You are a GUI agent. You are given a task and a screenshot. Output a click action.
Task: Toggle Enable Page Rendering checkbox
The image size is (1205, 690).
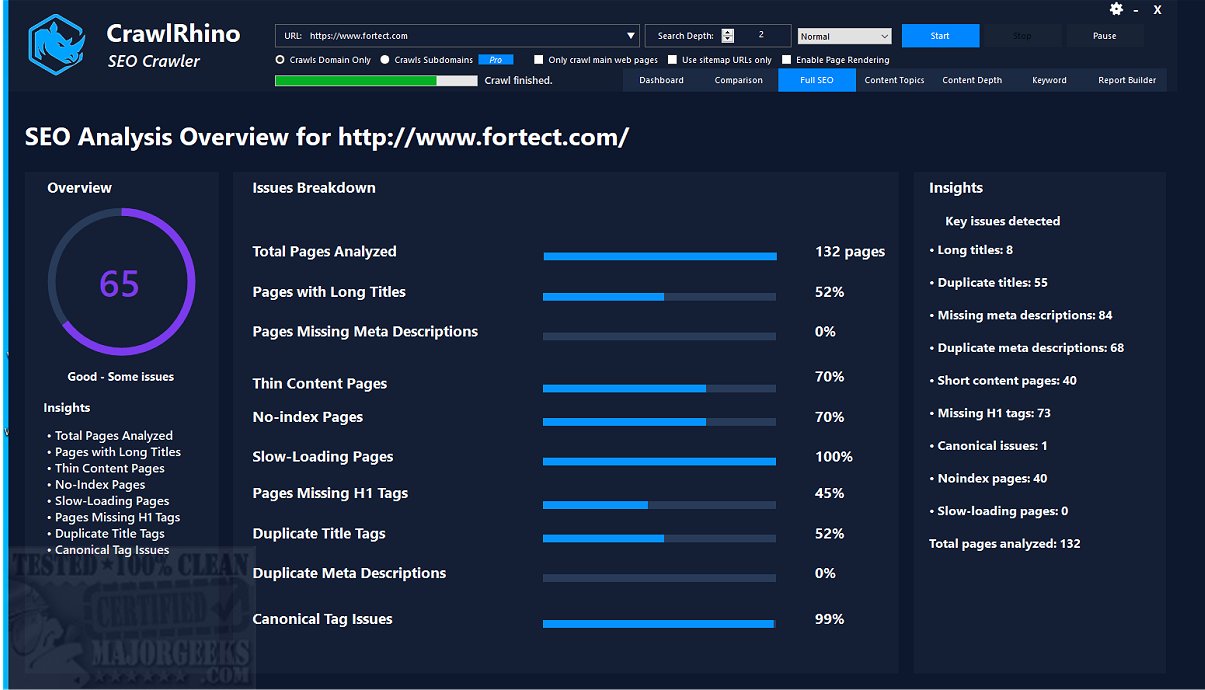pos(787,60)
